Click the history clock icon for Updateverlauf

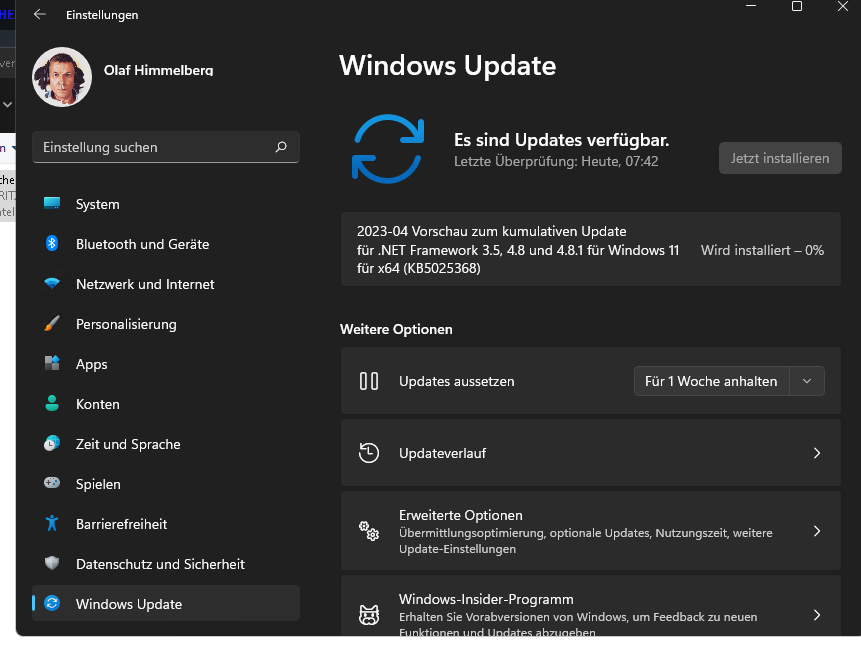click(x=369, y=453)
